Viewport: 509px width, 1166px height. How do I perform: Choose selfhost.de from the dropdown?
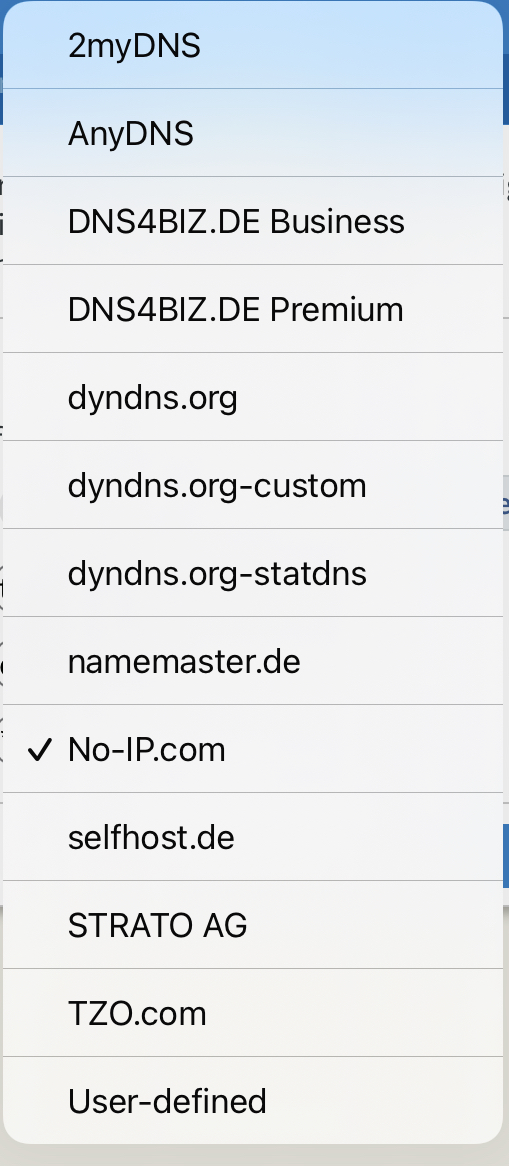[253, 837]
